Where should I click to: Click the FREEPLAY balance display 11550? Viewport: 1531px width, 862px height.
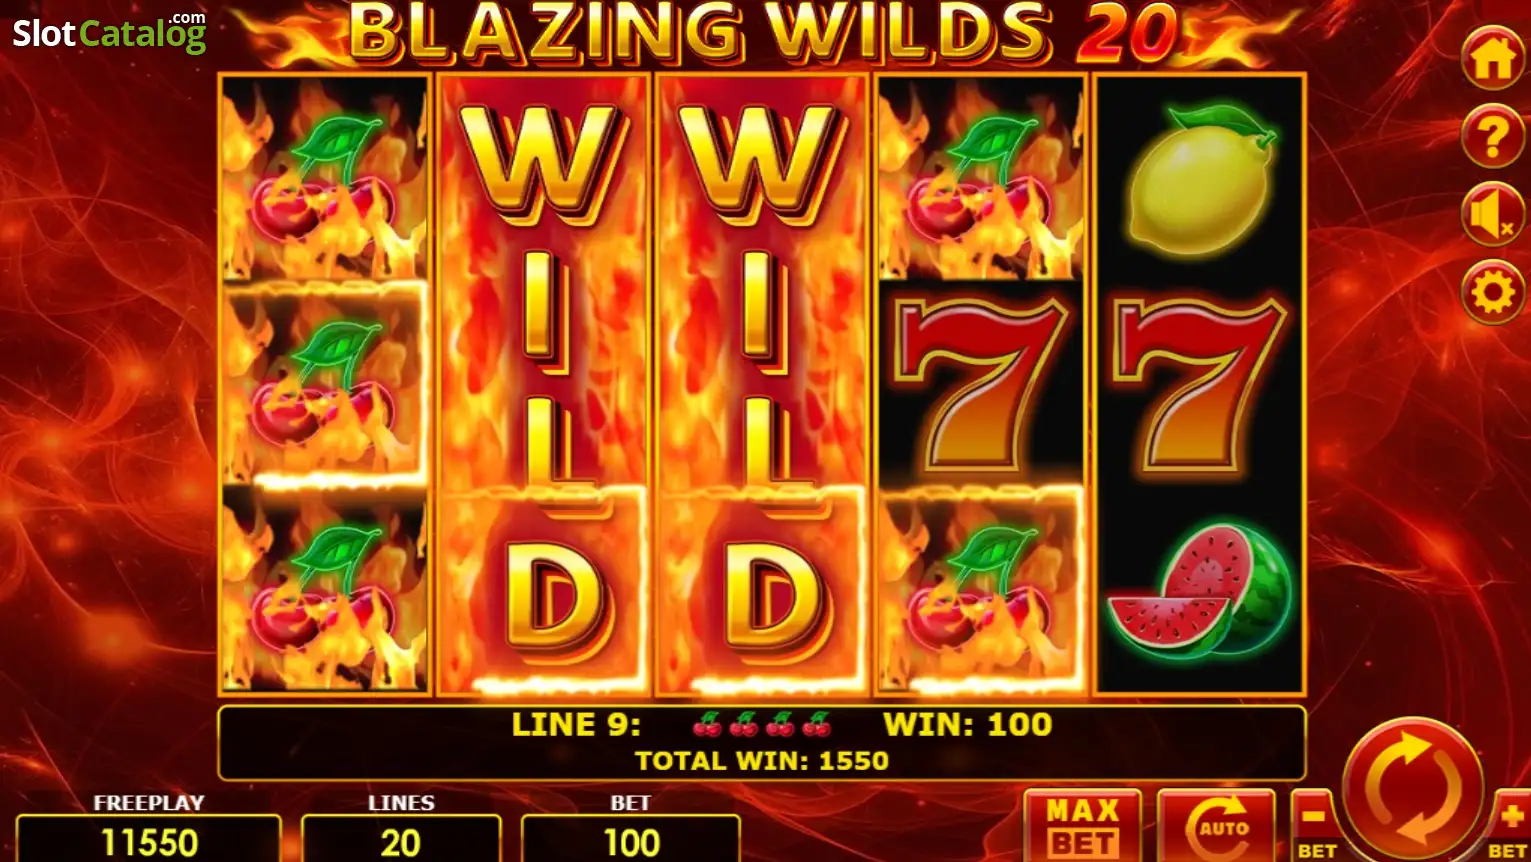point(149,840)
